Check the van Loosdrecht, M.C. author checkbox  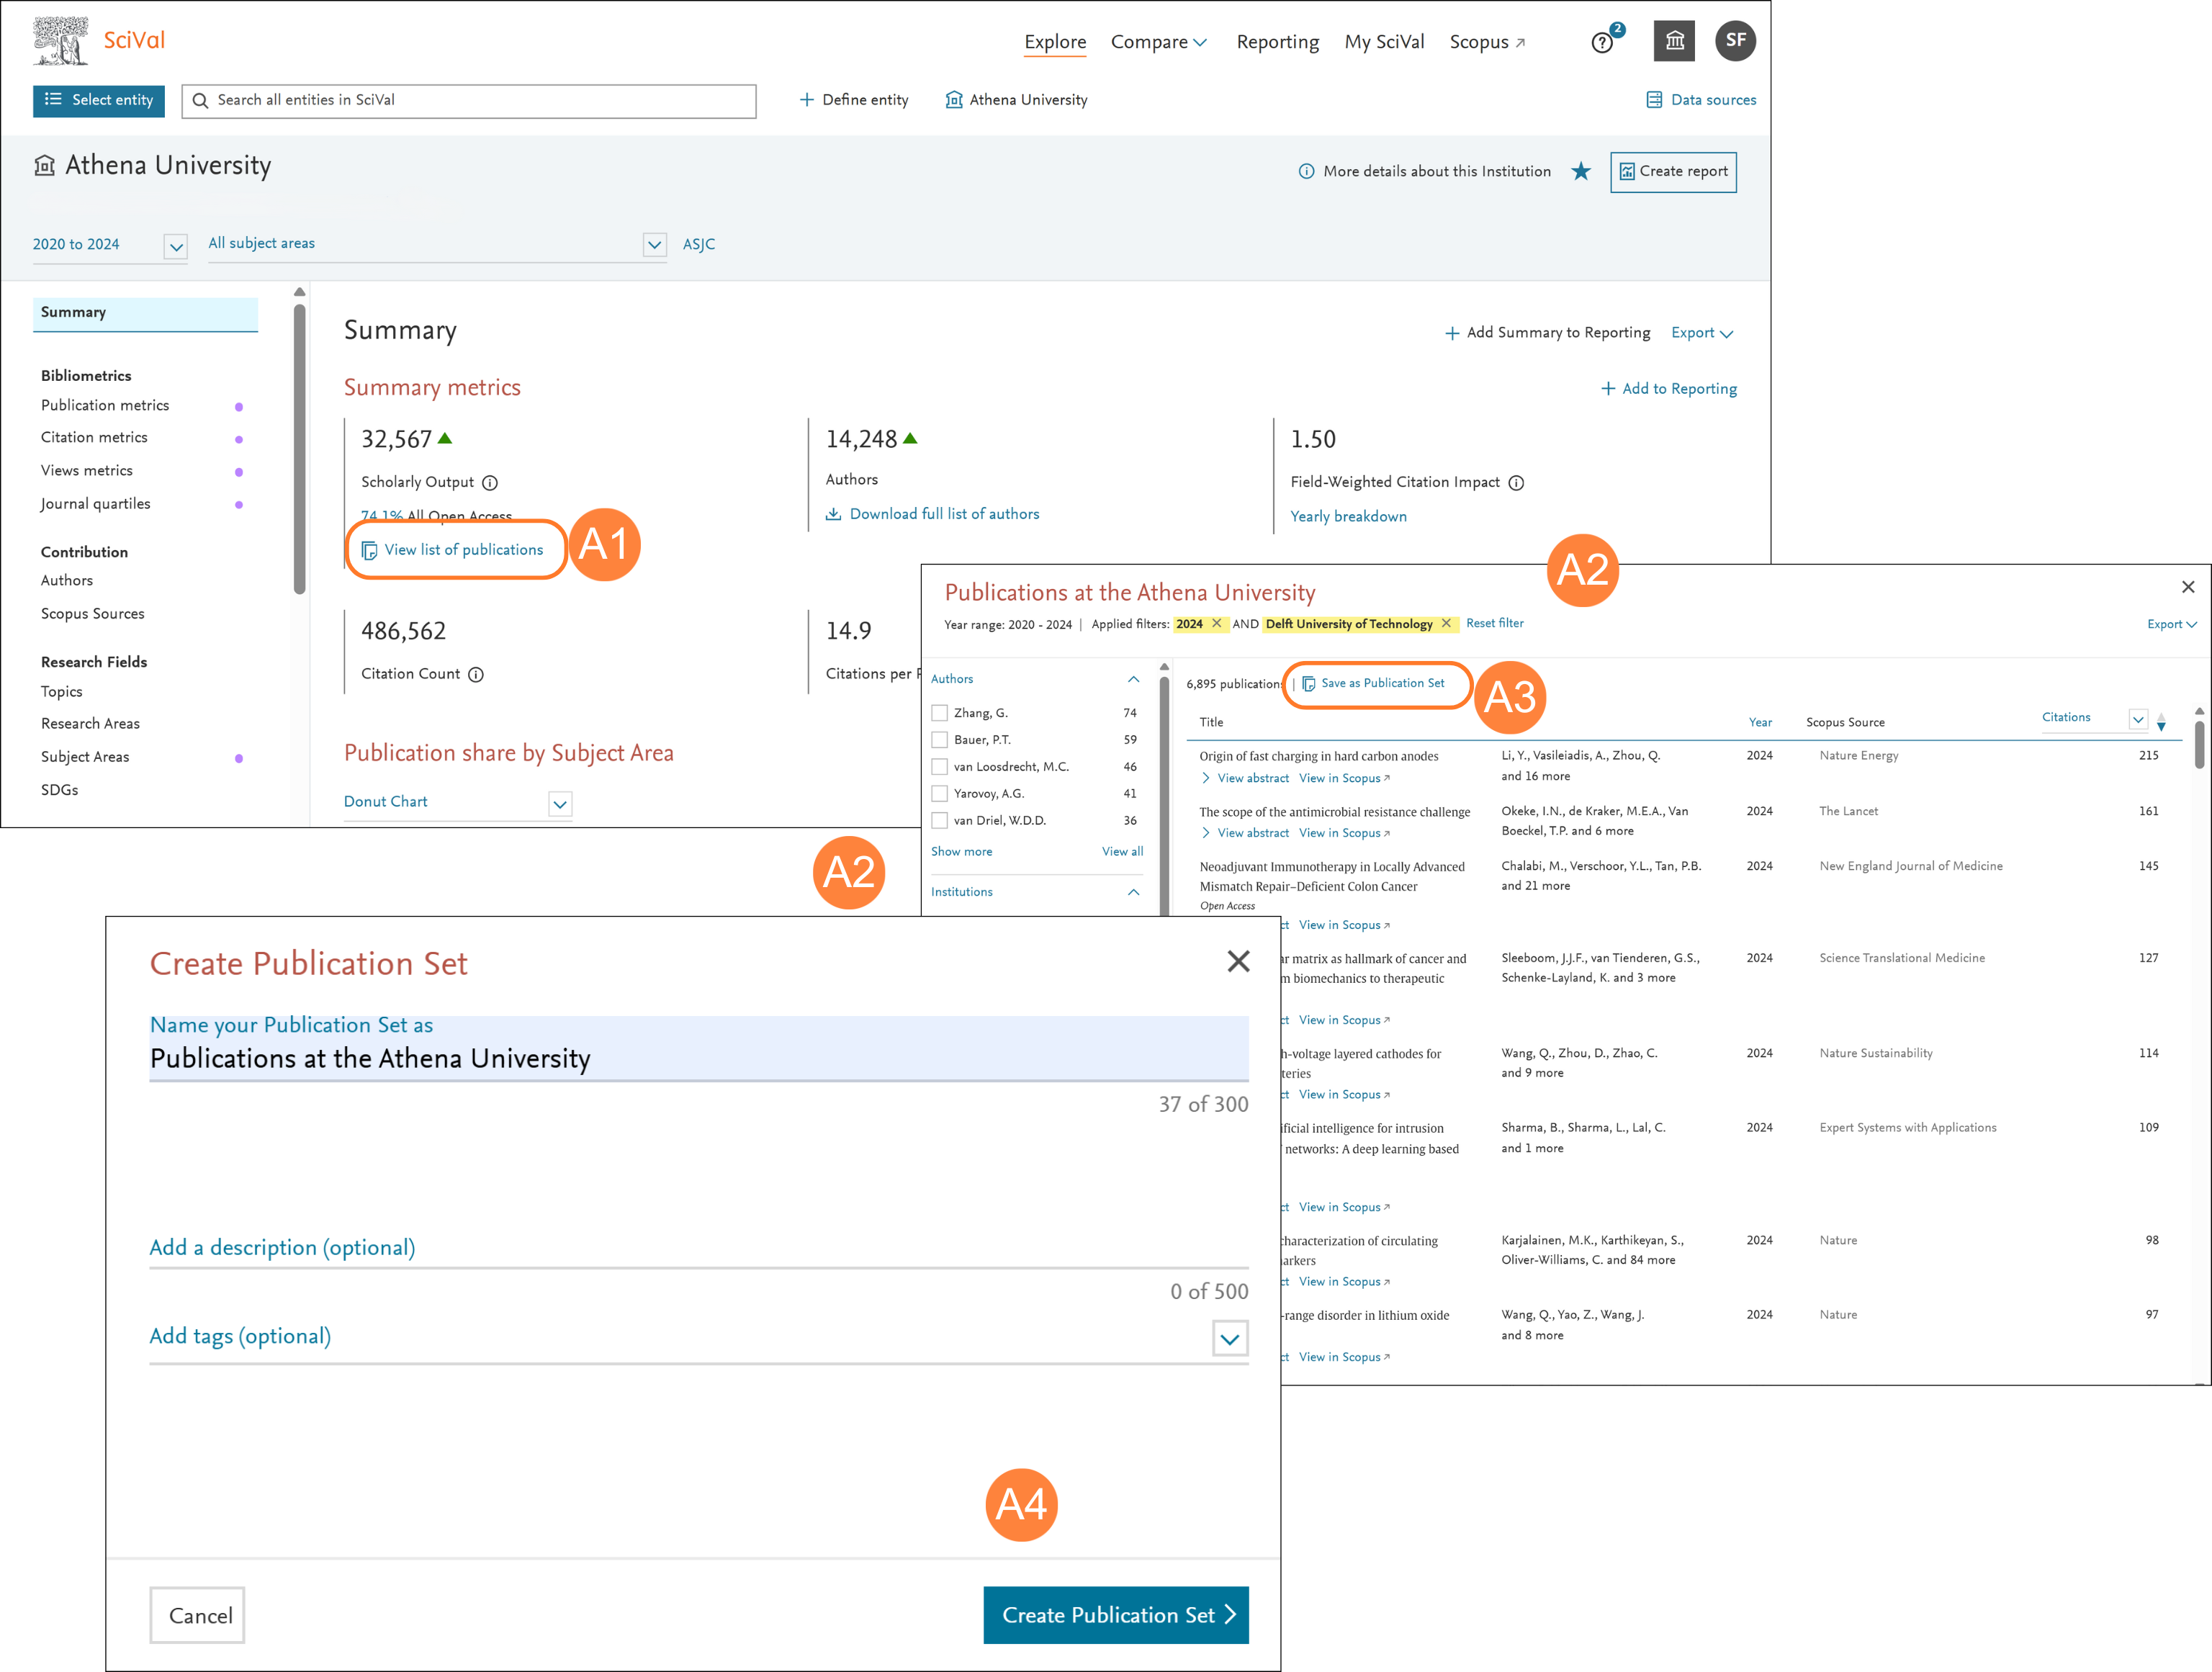(x=939, y=767)
